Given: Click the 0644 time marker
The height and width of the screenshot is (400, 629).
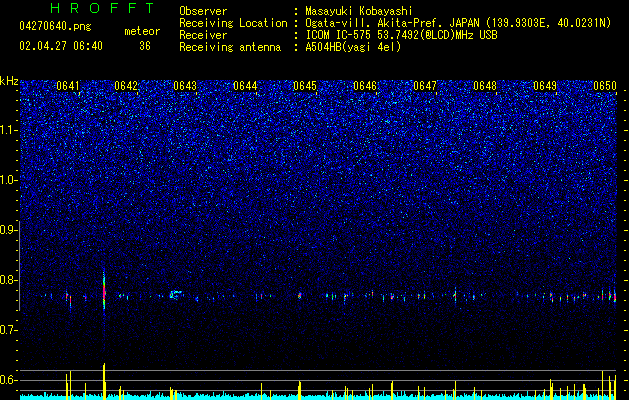Looking at the screenshot, I should 245,86.
